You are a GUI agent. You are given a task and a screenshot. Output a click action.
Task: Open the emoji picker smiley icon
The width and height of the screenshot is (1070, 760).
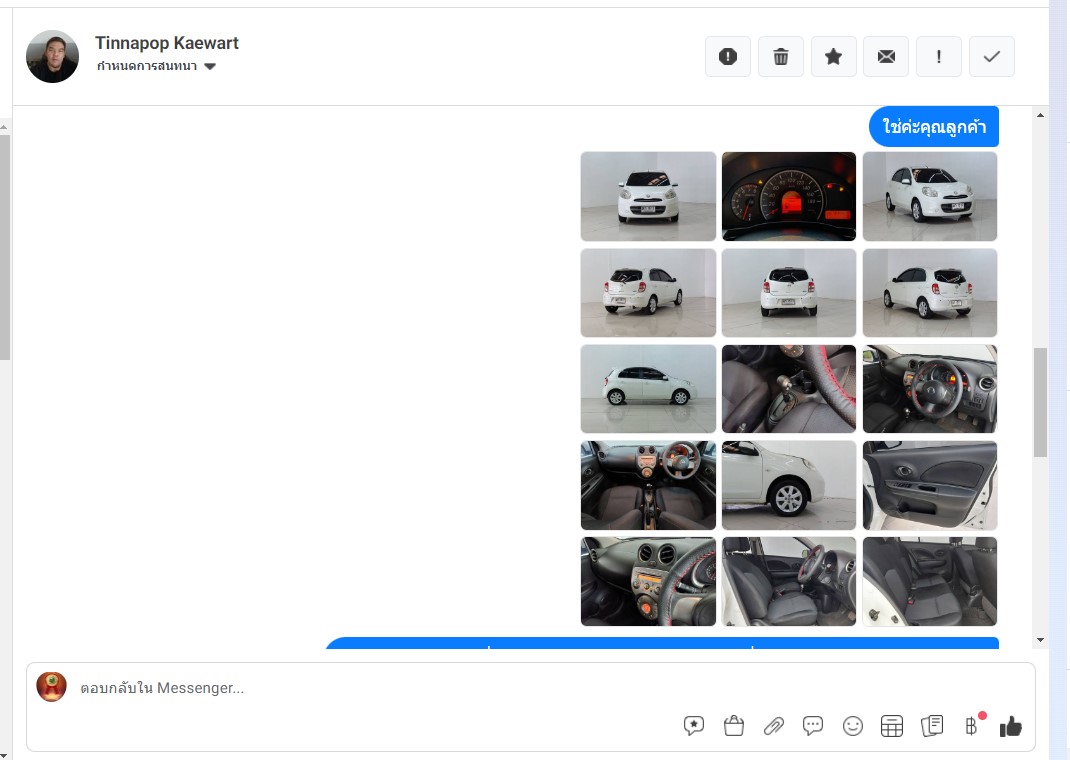[853, 726]
